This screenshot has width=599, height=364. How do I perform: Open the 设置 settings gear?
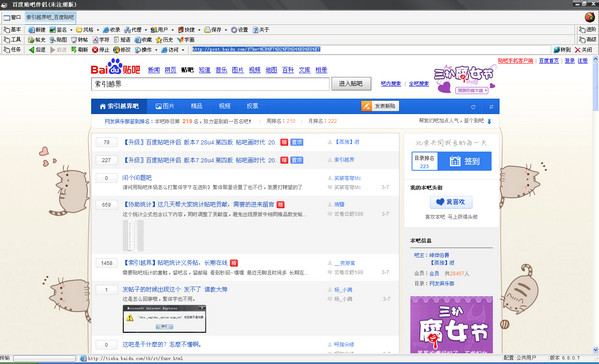[x=240, y=30]
